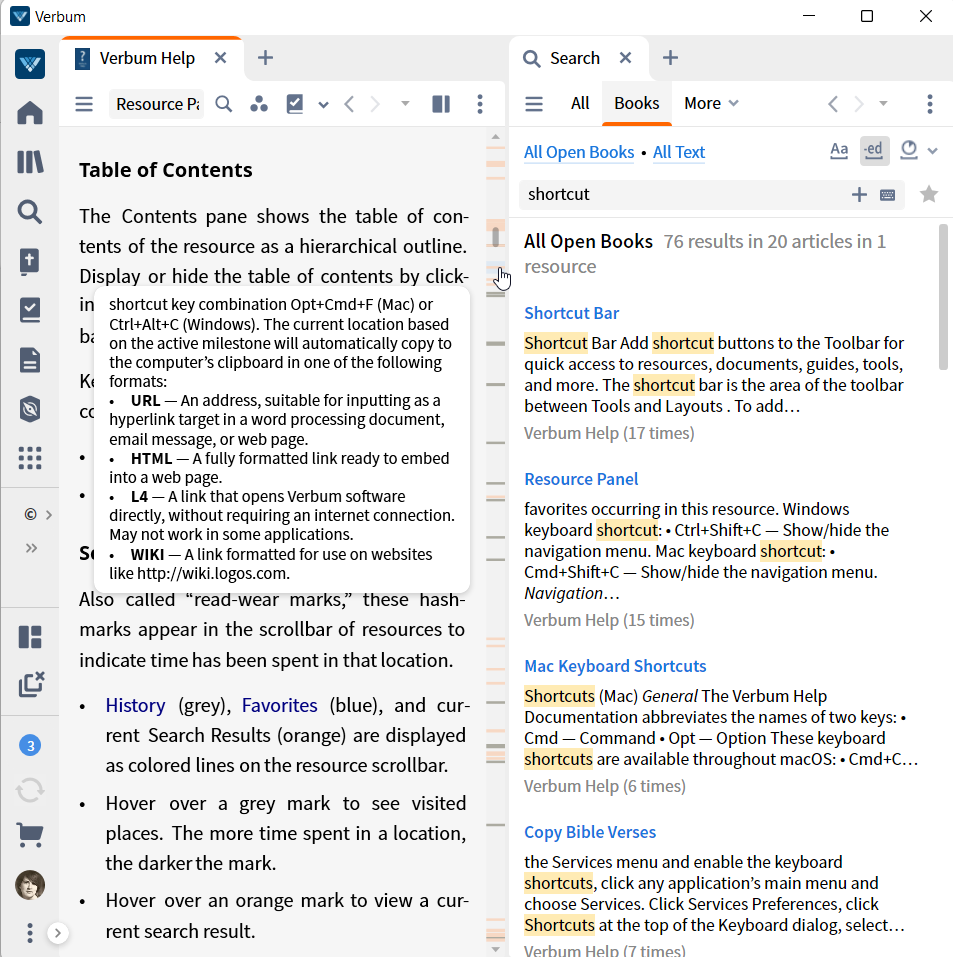Expand the More search types dropdown
Viewport: 953px width, 957px height.
click(x=711, y=104)
